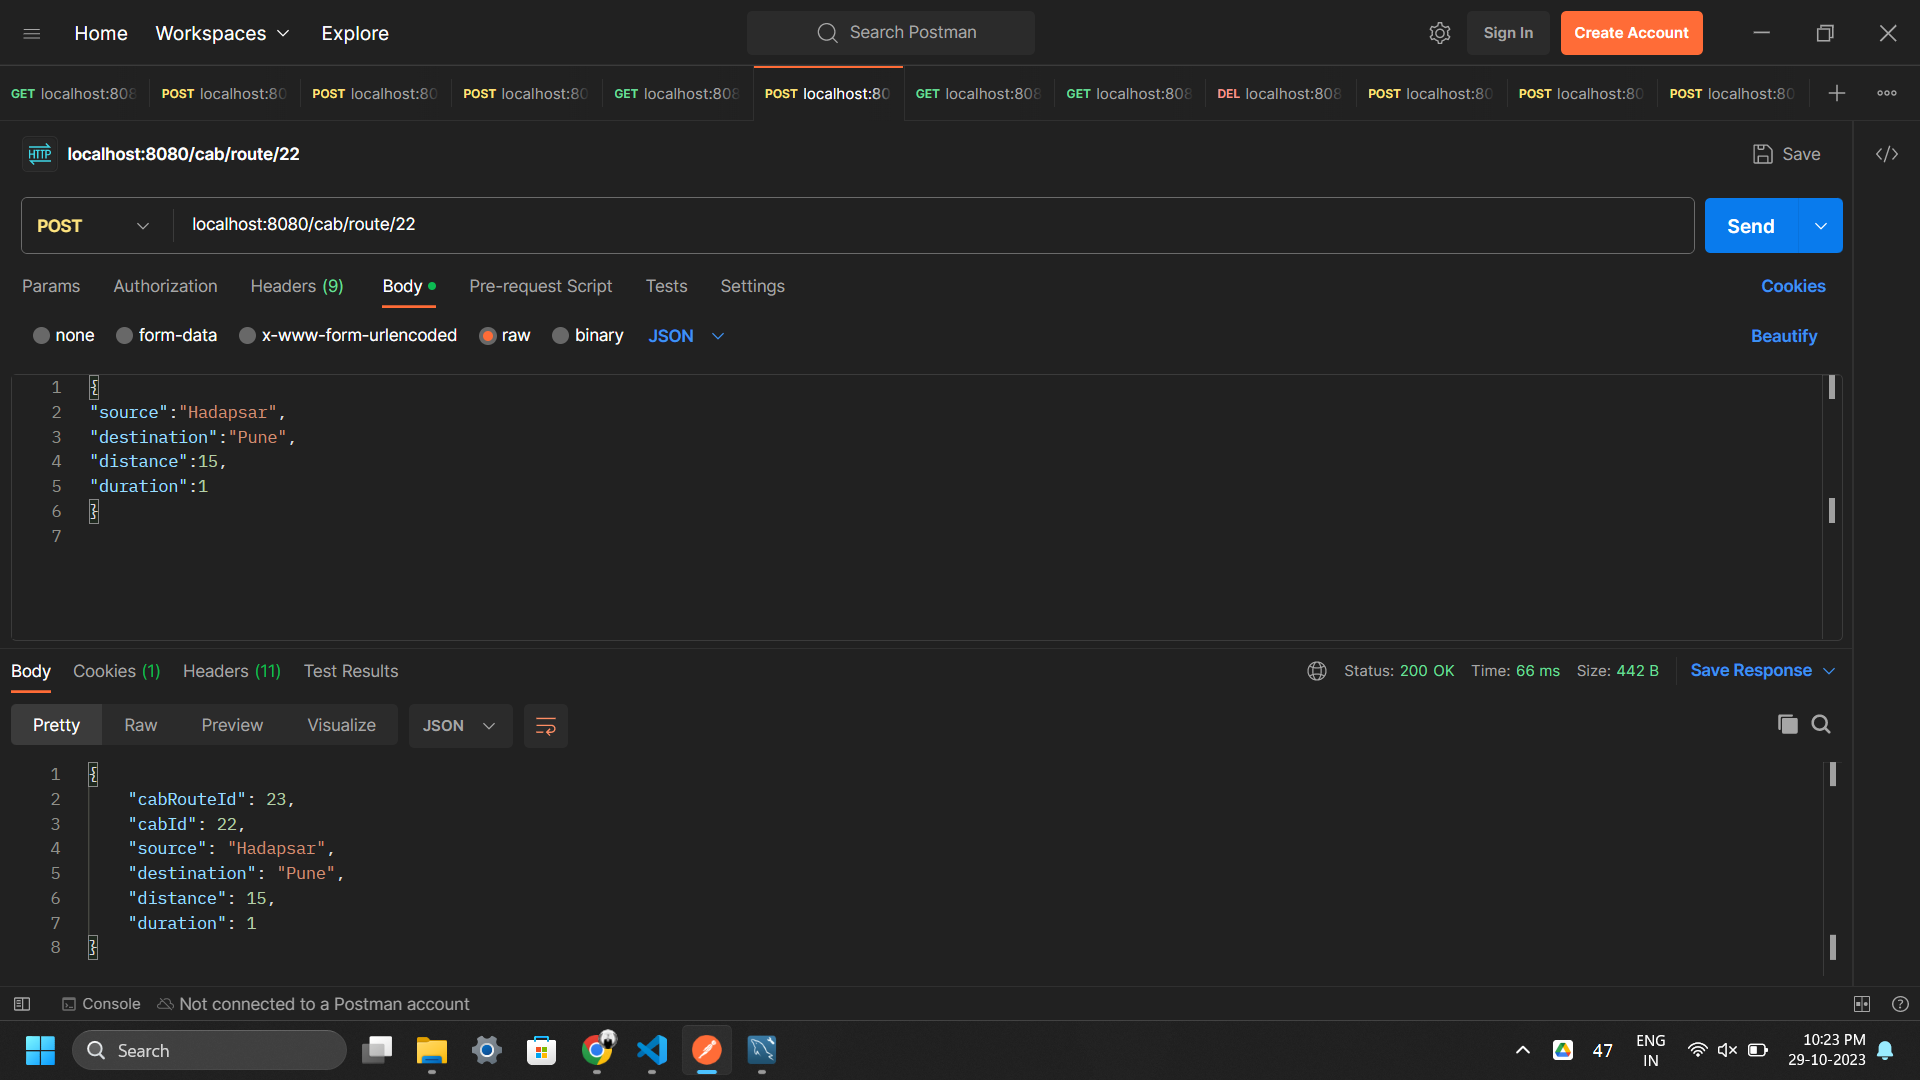Collapse request body JSON at line 1

tap(94, 387)
